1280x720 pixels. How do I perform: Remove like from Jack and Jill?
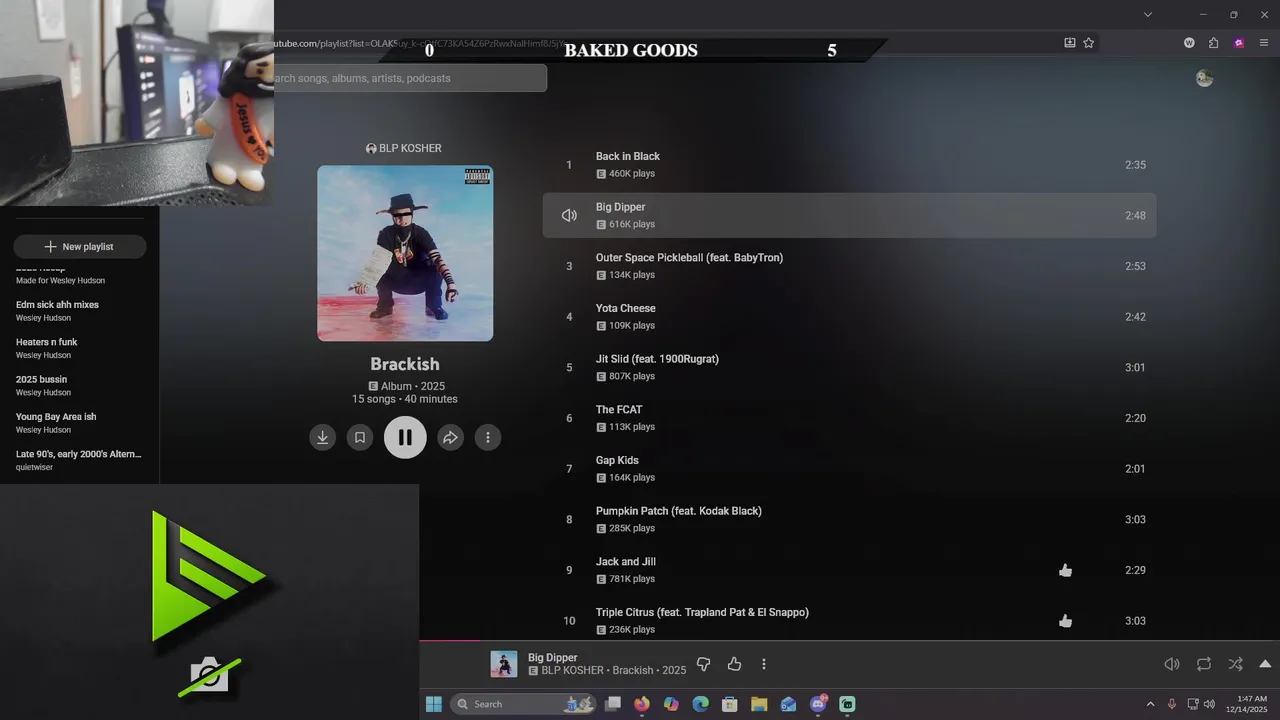click(x=1065, y=570)
